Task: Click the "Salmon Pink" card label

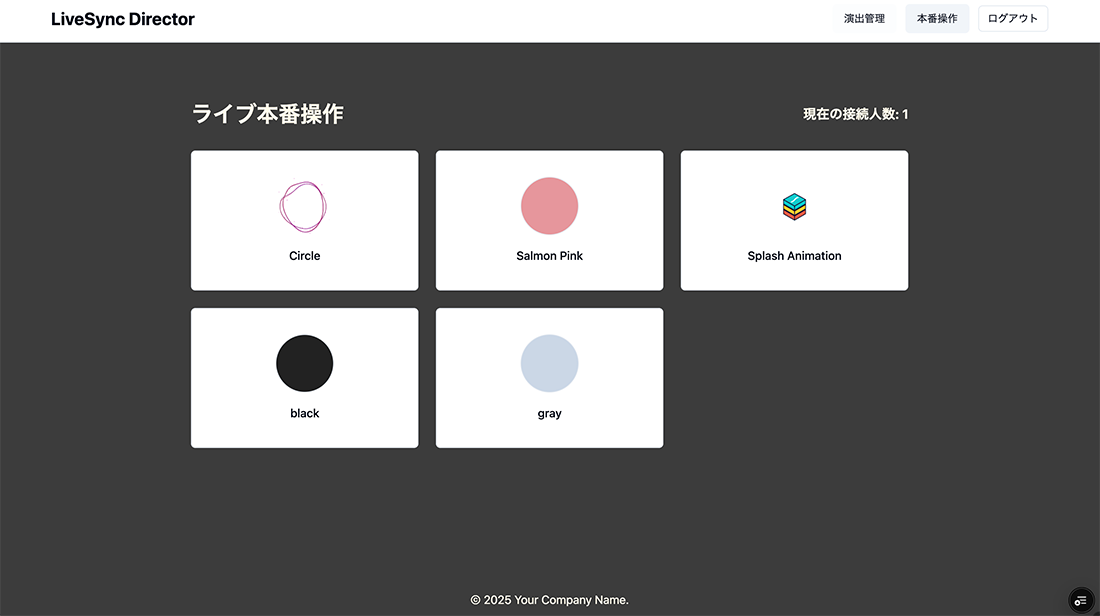Action: [x=549, y=256]
